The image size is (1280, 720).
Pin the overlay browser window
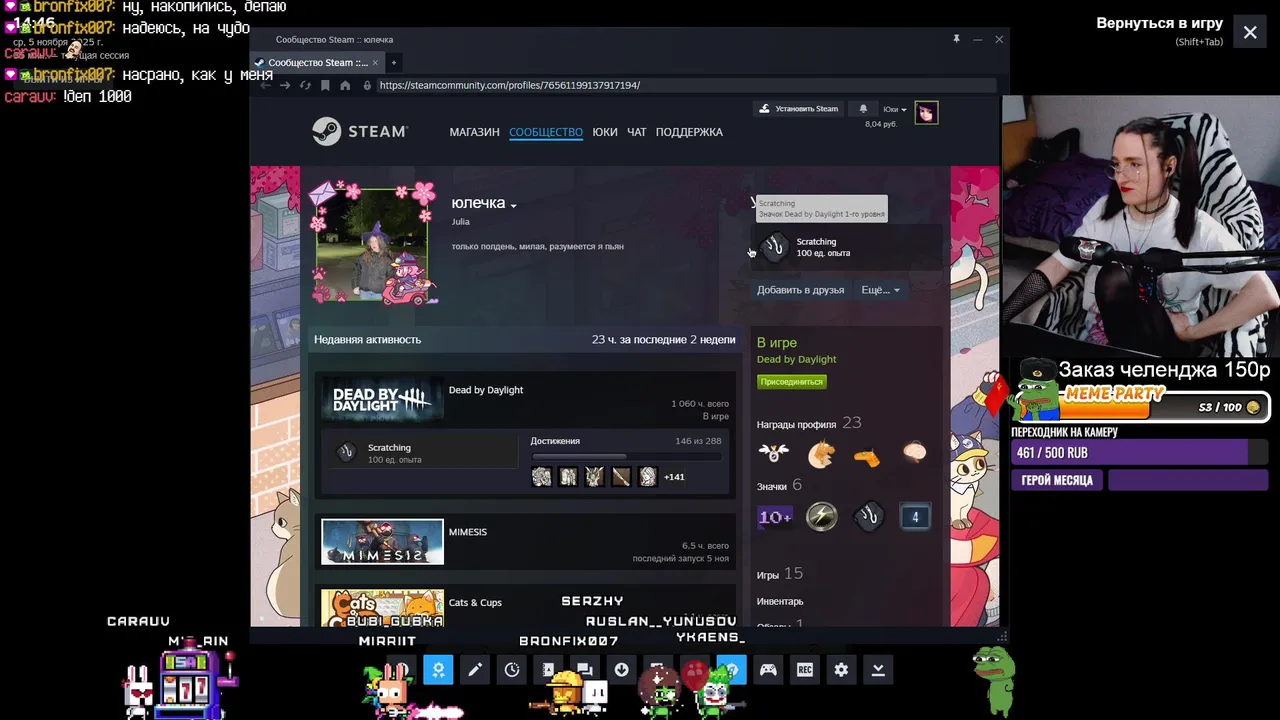pos(956,39)
